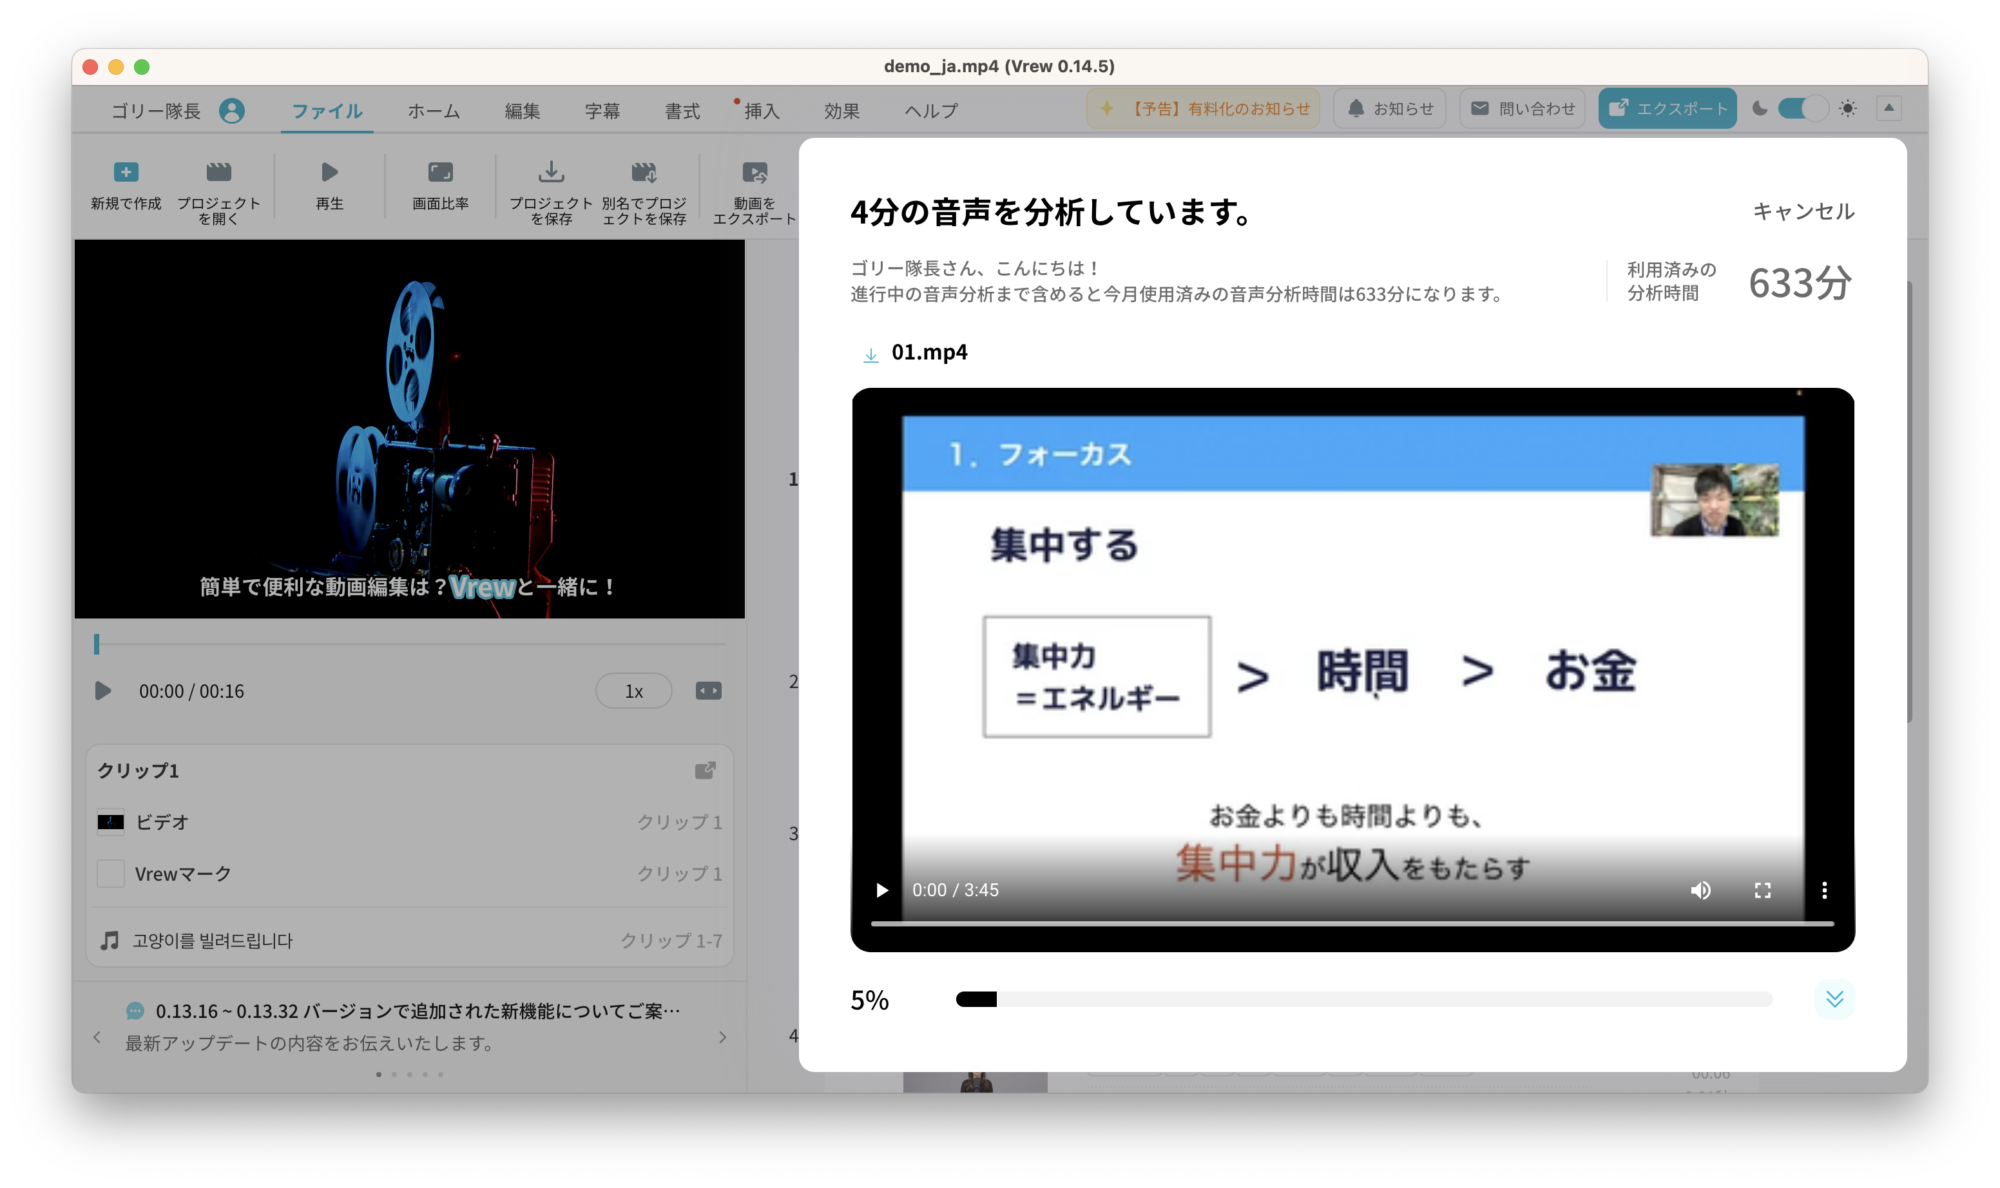Select the ビデオ thumbnail row
Screen dimensions: 2000x1188
point(410,822)
